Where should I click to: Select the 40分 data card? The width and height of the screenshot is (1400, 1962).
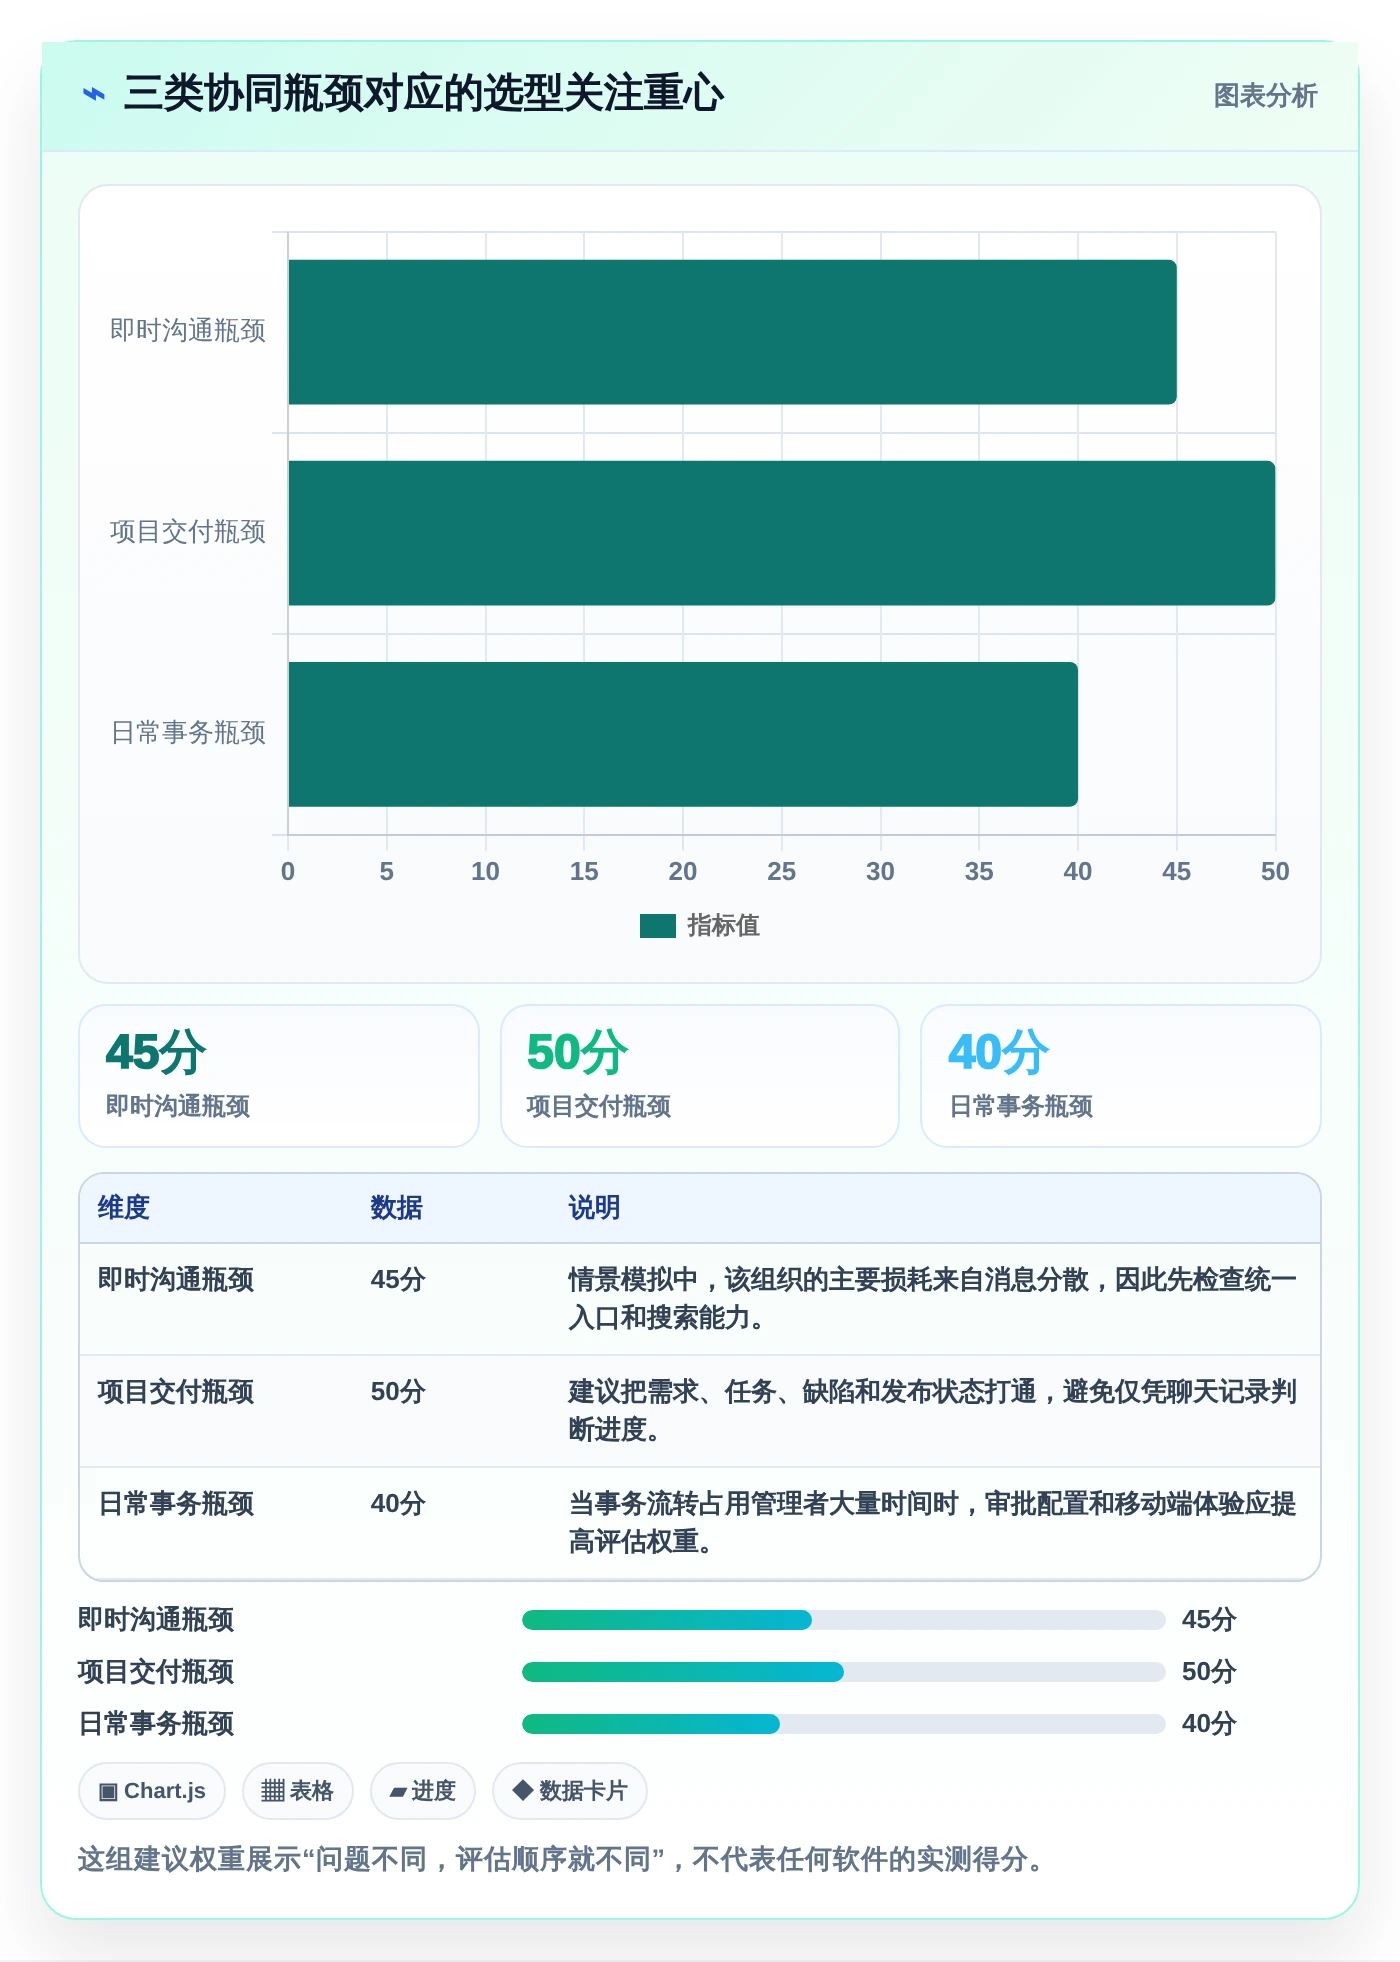pyautogui.click(x=1121, y=1076)
